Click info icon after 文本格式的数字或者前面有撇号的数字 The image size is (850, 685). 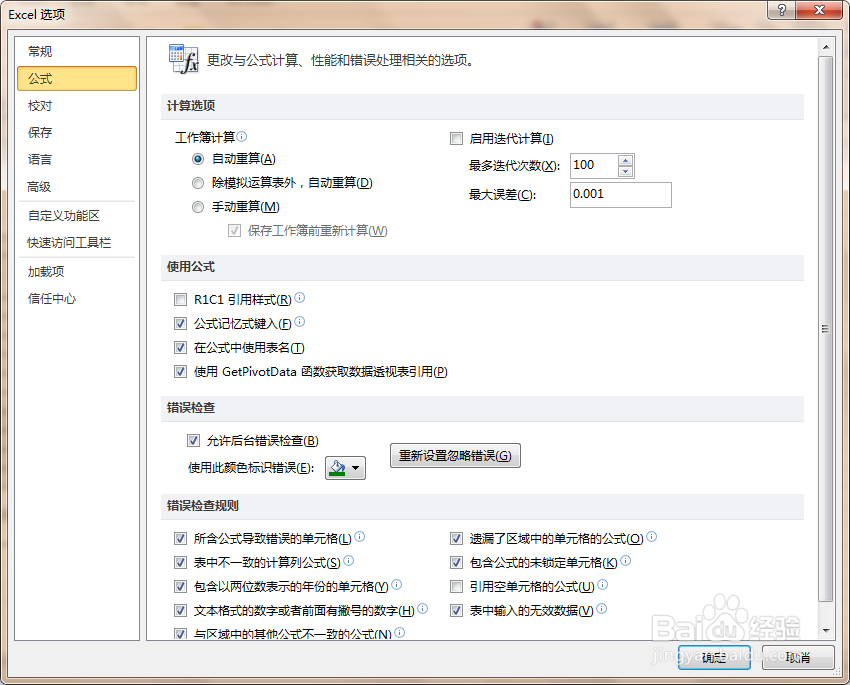423,609
